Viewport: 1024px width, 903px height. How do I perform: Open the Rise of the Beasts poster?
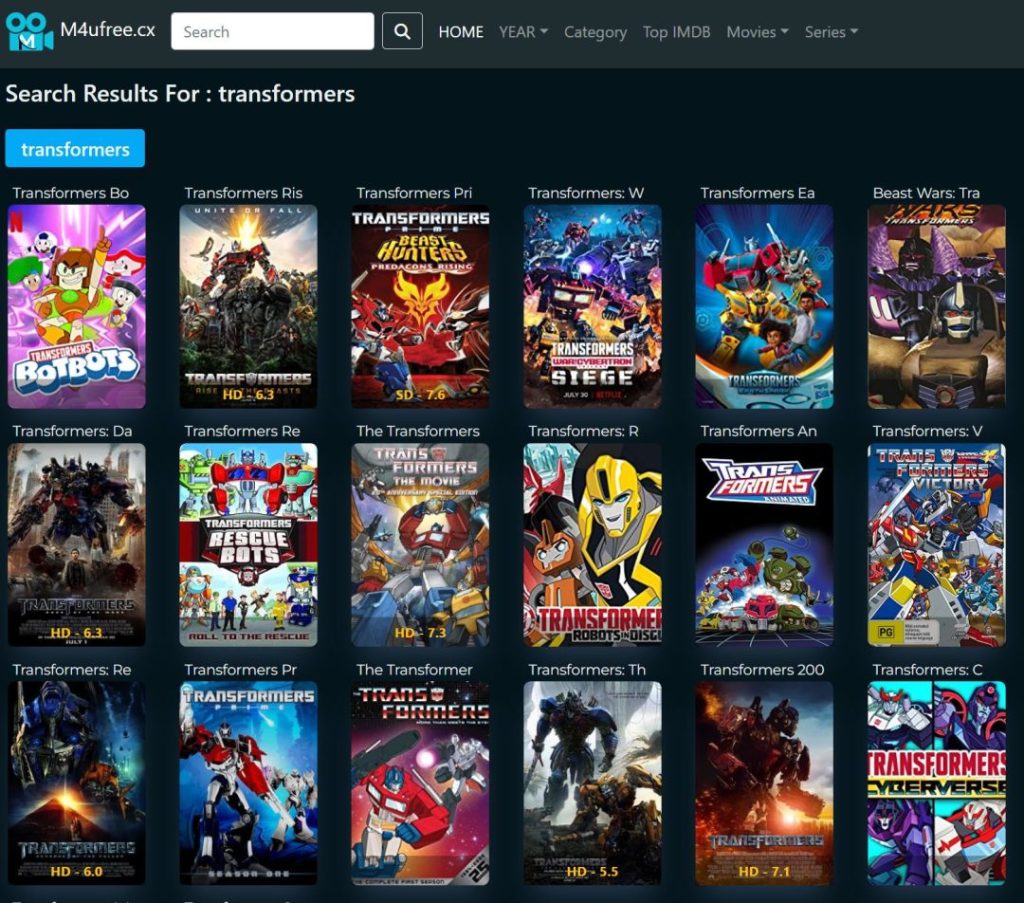(x=248, y=307)
